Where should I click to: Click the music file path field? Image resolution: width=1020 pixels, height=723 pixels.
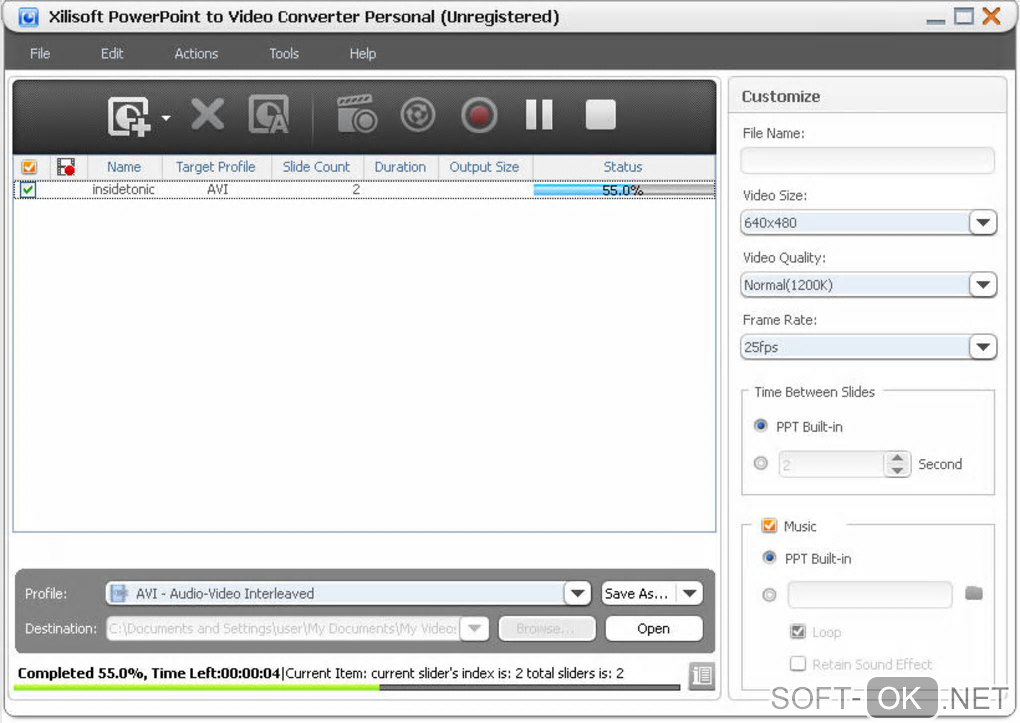tap(870, 595)
